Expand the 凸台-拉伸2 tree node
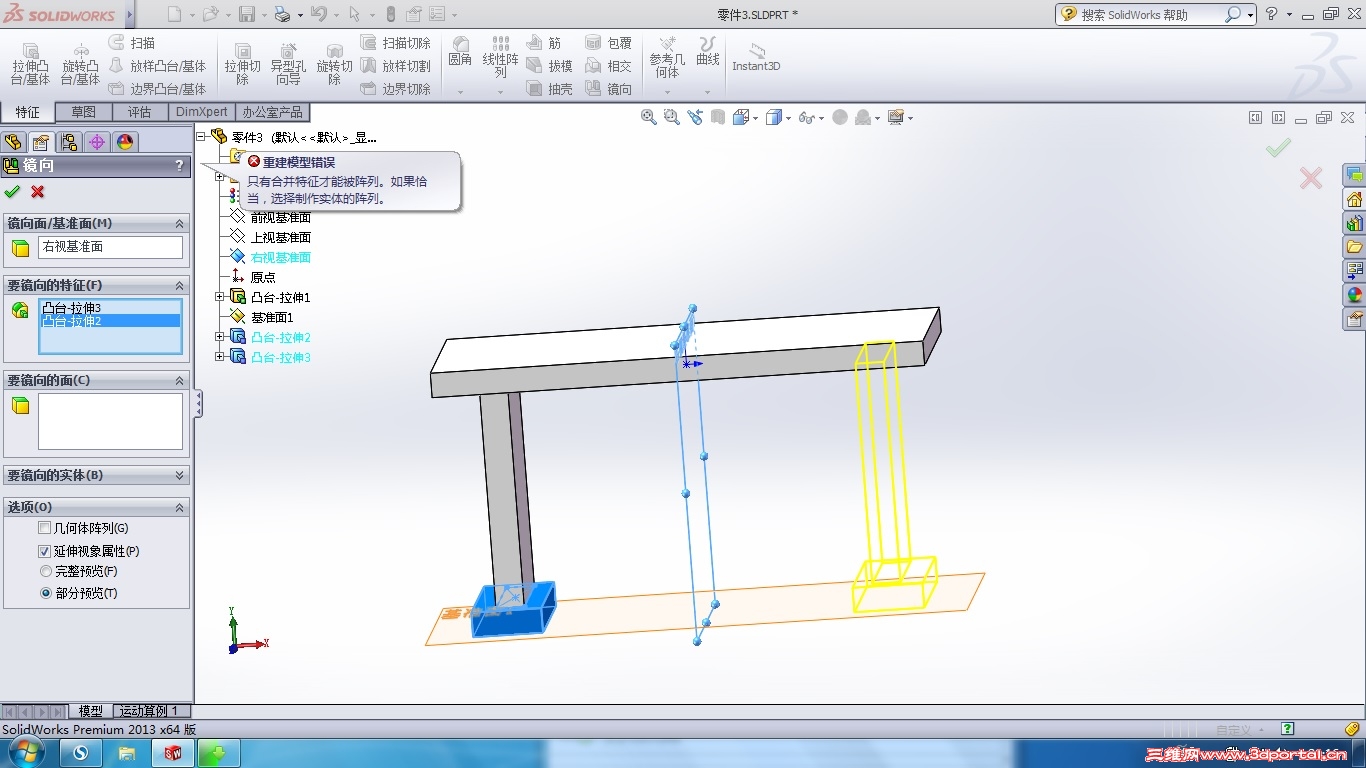This screenshot has width=1366, height=768. pos(220,337)
